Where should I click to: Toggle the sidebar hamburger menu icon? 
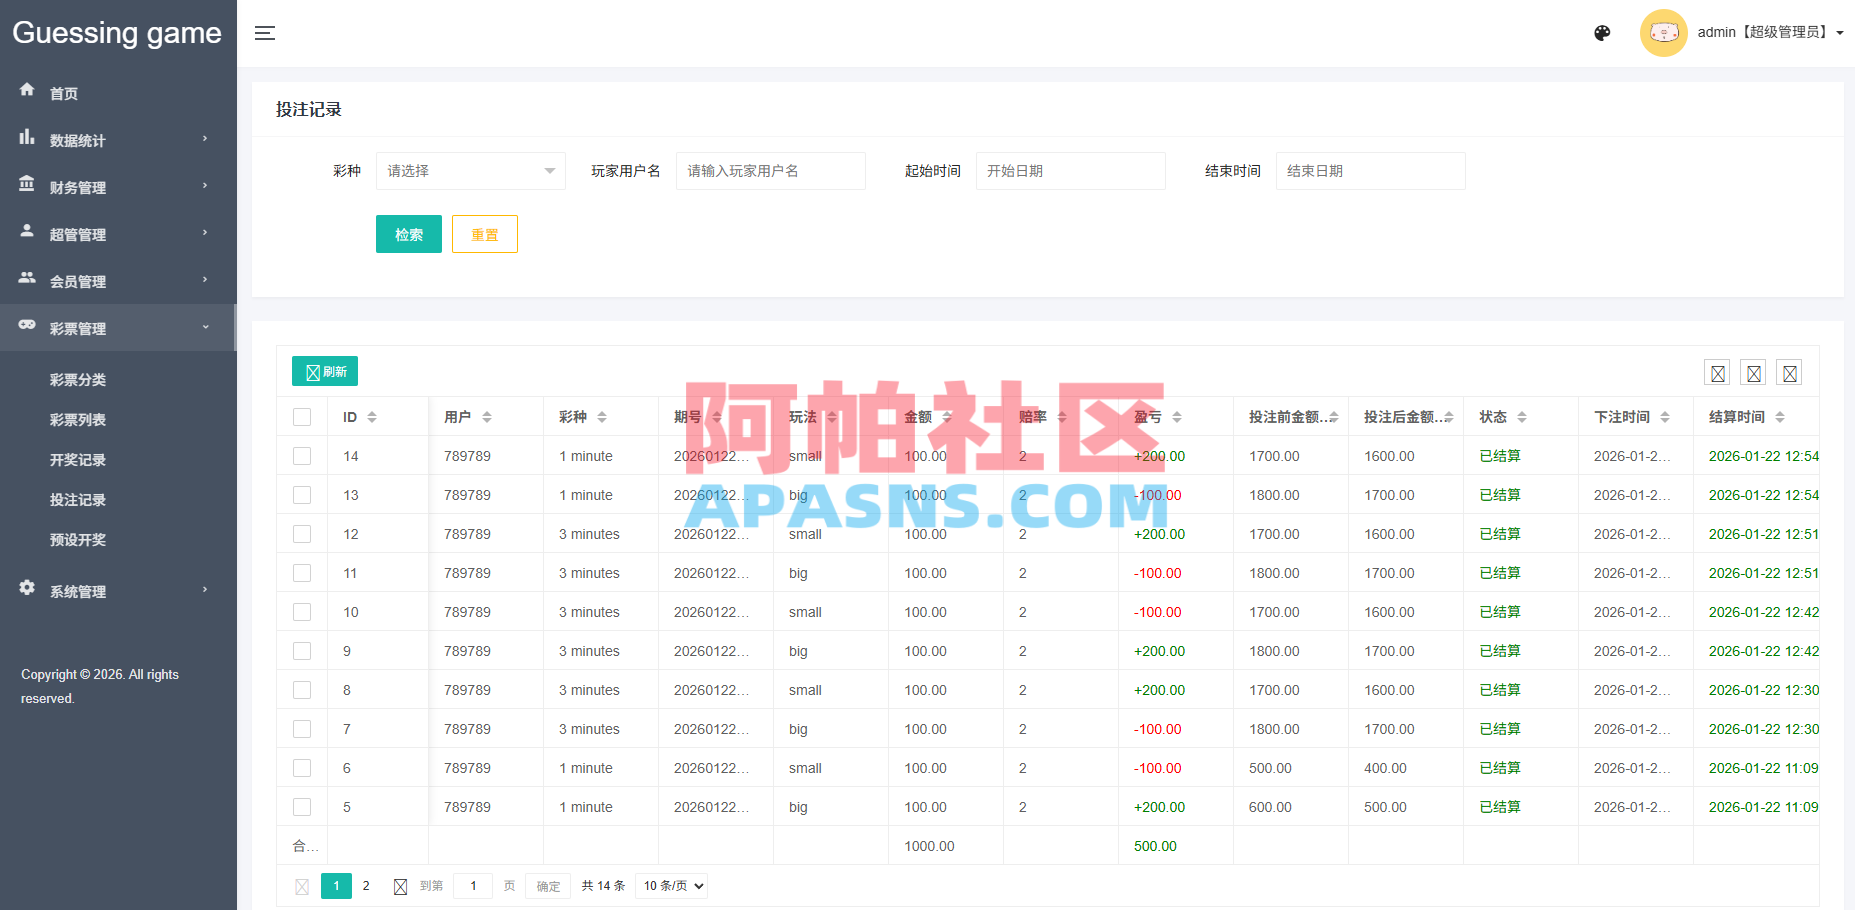coord(265,33)
